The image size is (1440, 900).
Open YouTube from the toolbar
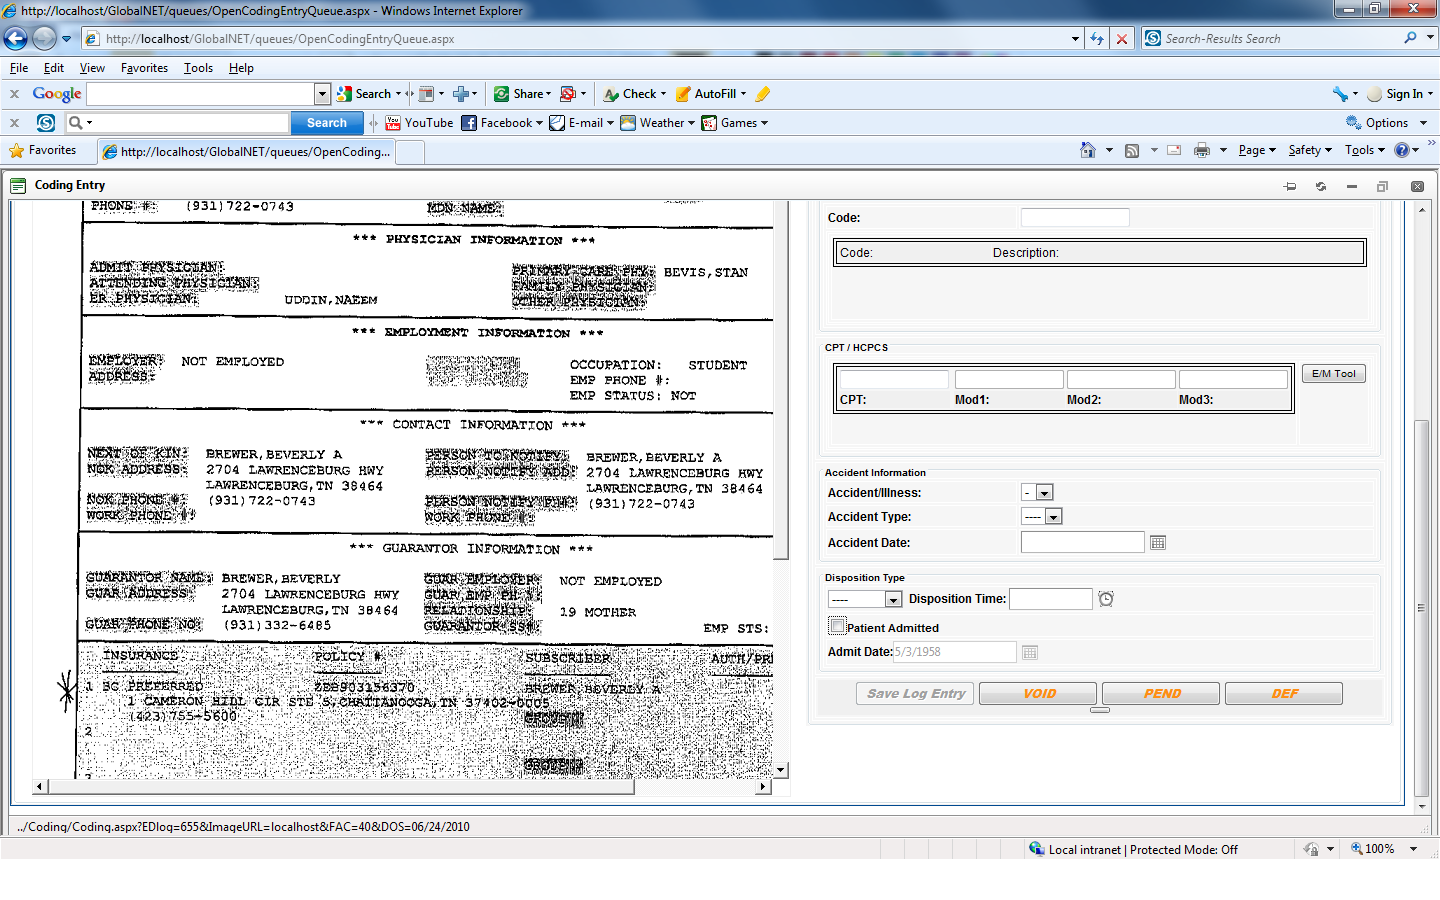point(419,123)
